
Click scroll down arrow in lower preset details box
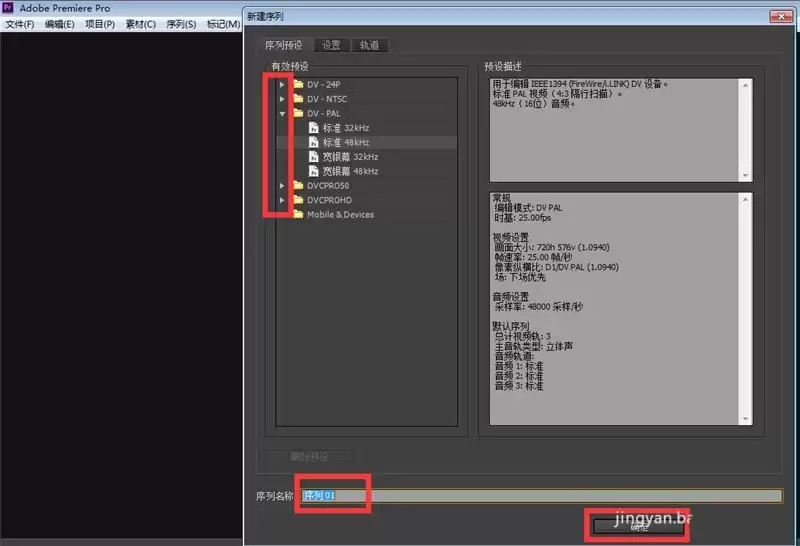[745, 418]
